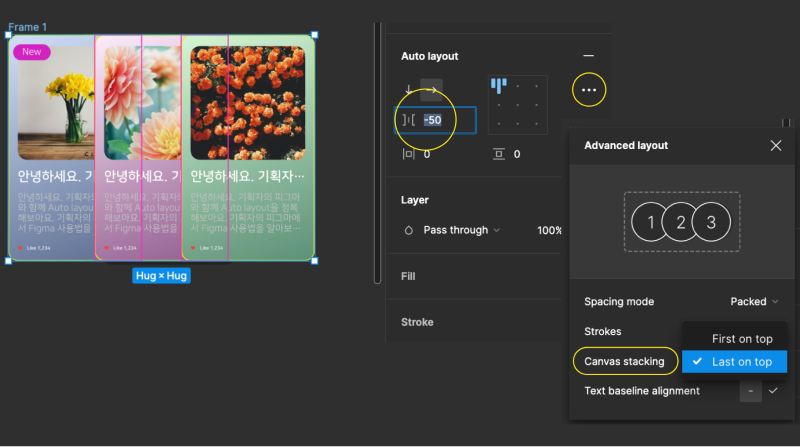
Task: Click the 1-2-3 stacking preview diagram
Action: (682, 222)
